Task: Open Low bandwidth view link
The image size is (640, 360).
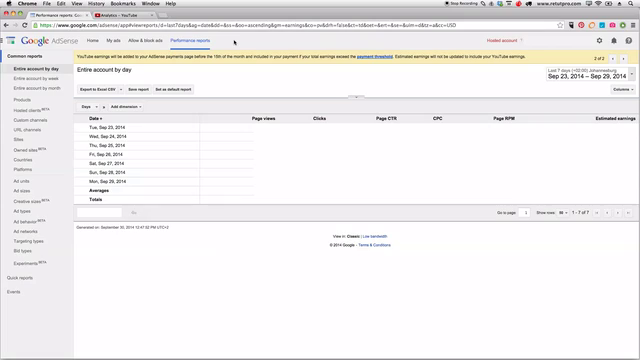Action: click(375, 236)
